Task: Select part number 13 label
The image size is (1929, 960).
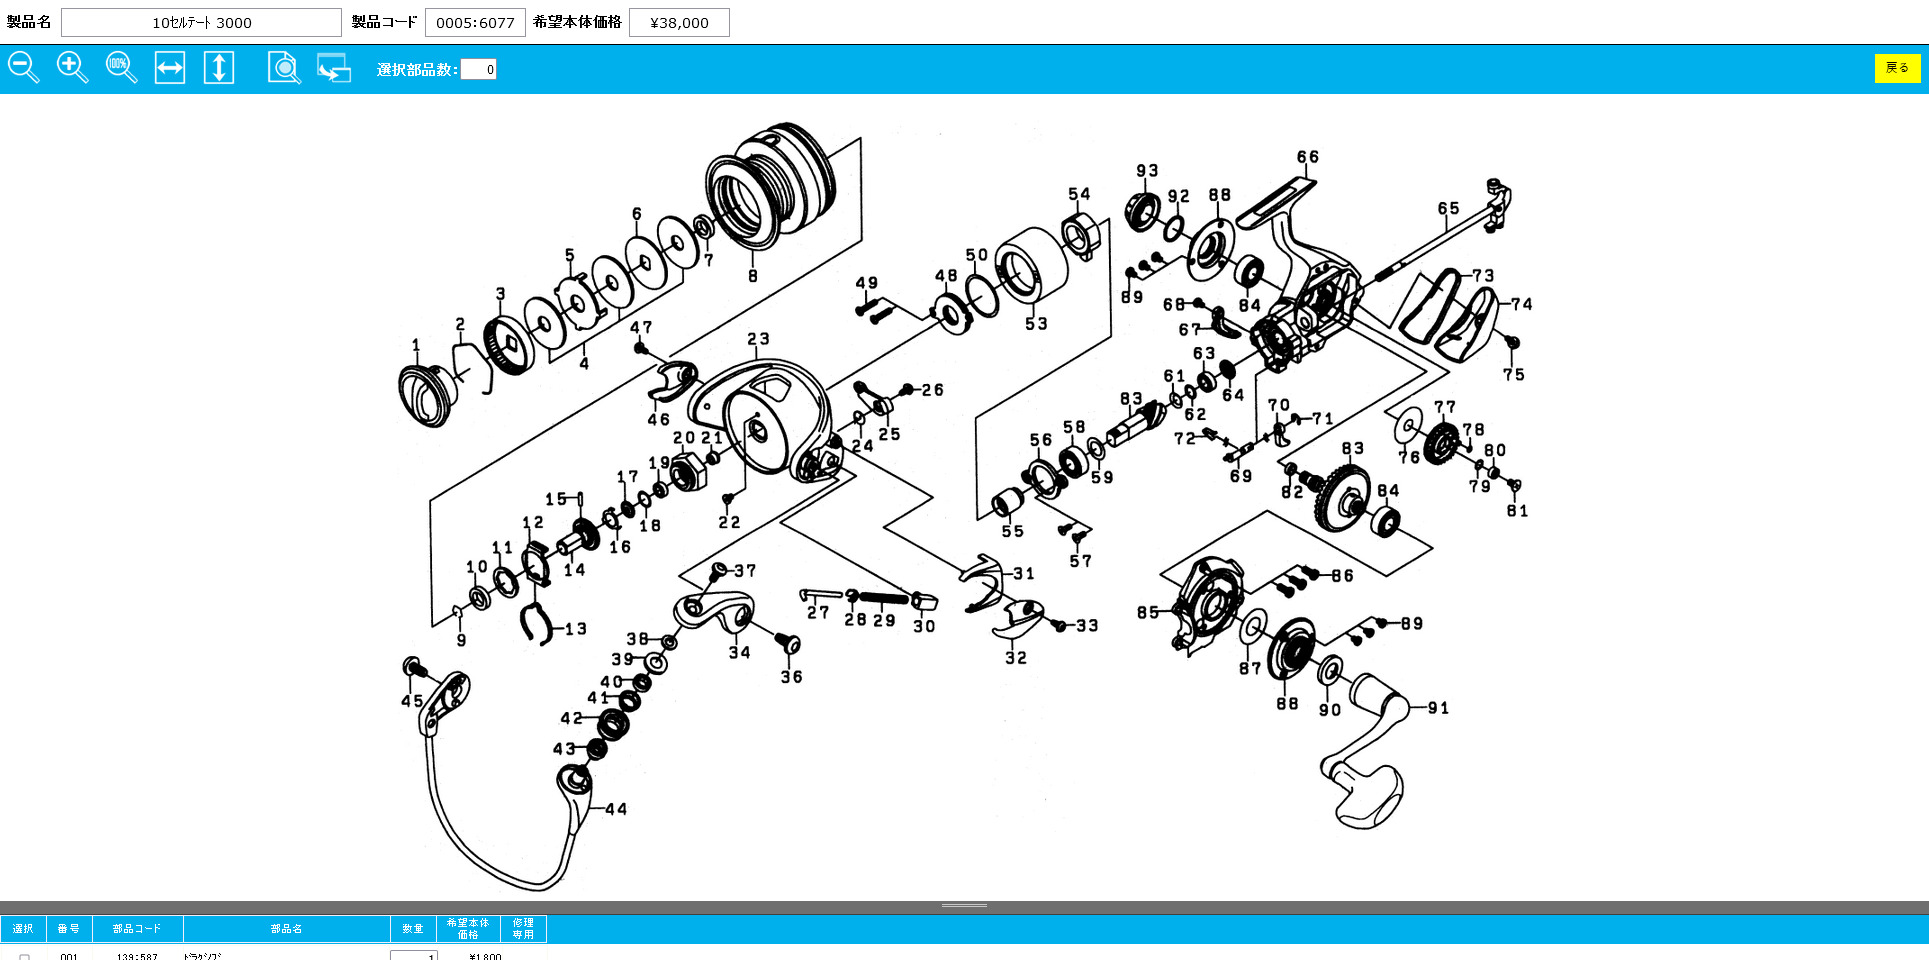Action: (x=575, y=629)
